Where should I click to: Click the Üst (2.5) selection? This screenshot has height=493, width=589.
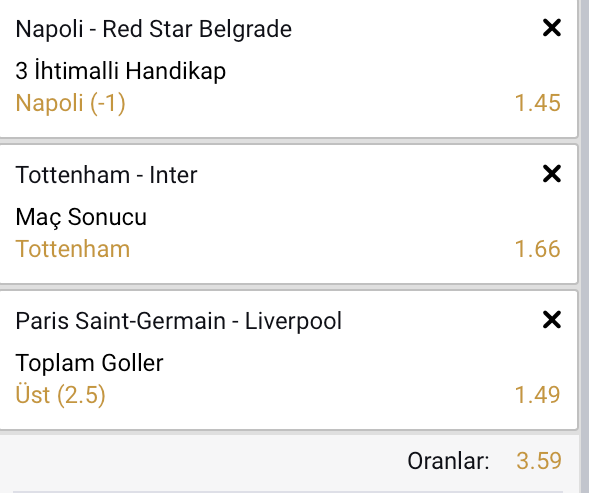(x=60, y=395)
